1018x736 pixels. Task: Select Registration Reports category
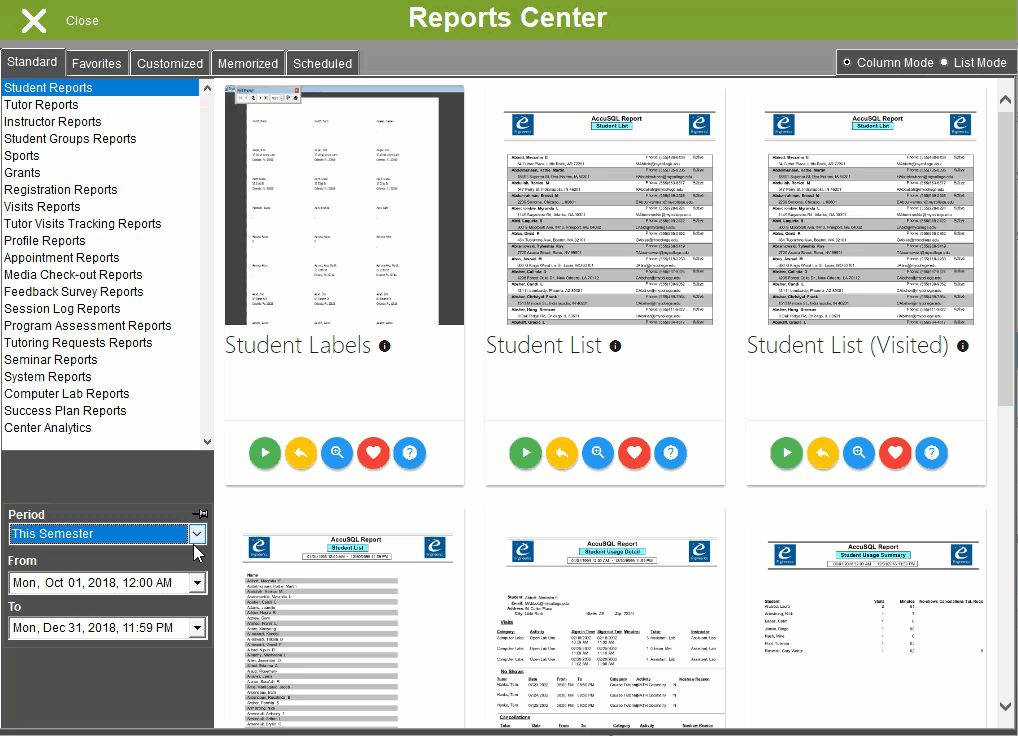(x=101, y=190)
